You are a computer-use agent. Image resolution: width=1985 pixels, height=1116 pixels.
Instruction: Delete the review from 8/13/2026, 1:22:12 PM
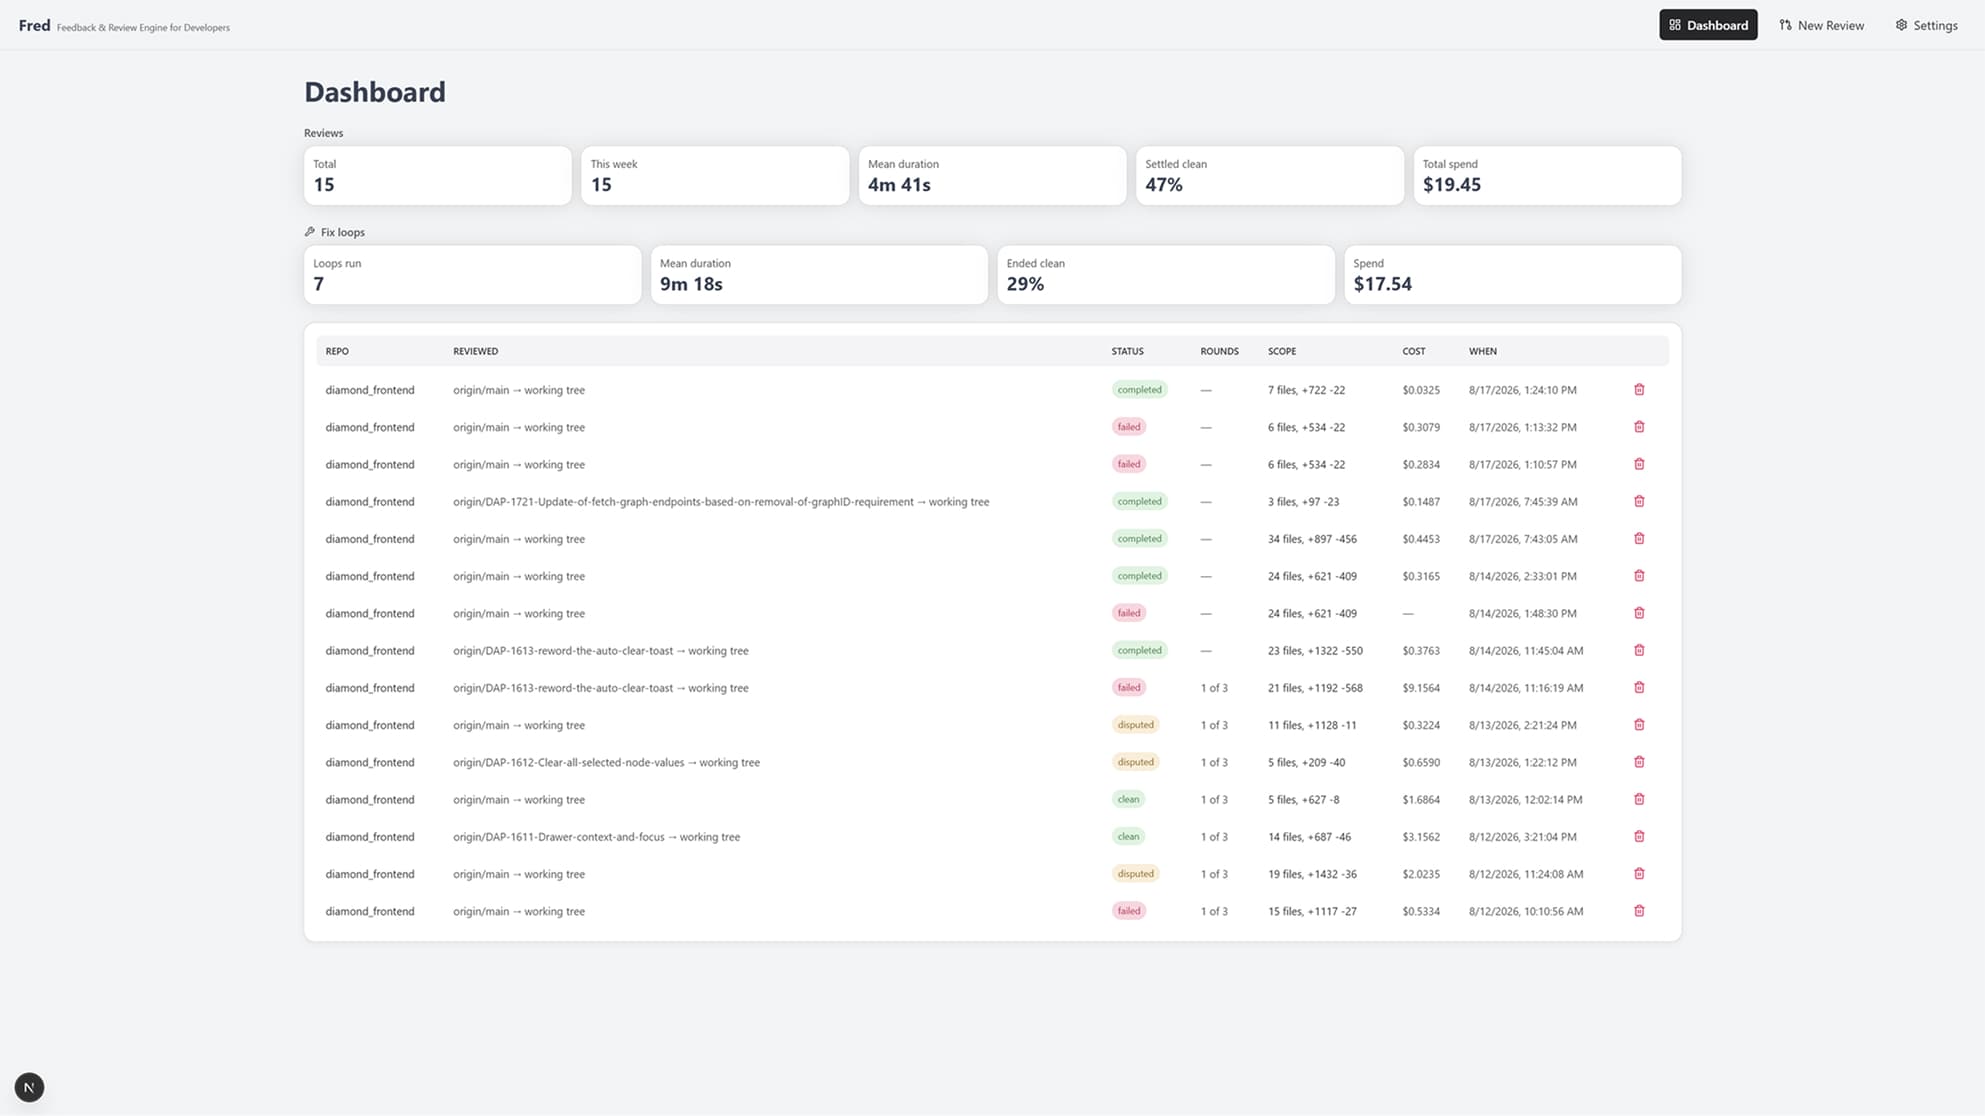click(x=1639, y=762)
